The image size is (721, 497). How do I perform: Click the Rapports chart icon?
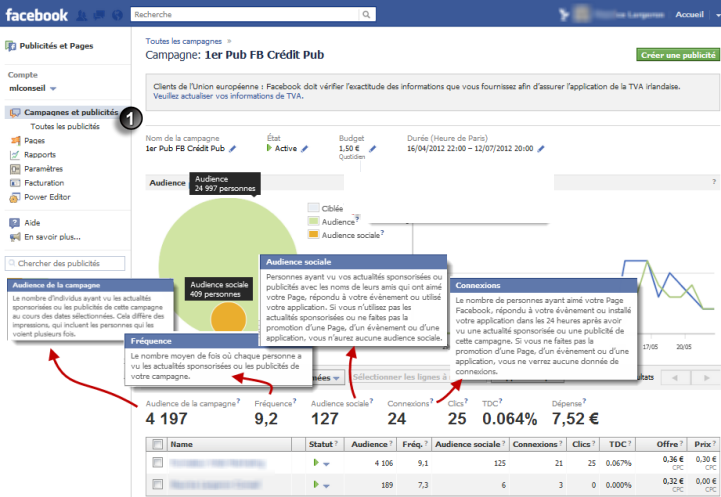coord(15,155)
